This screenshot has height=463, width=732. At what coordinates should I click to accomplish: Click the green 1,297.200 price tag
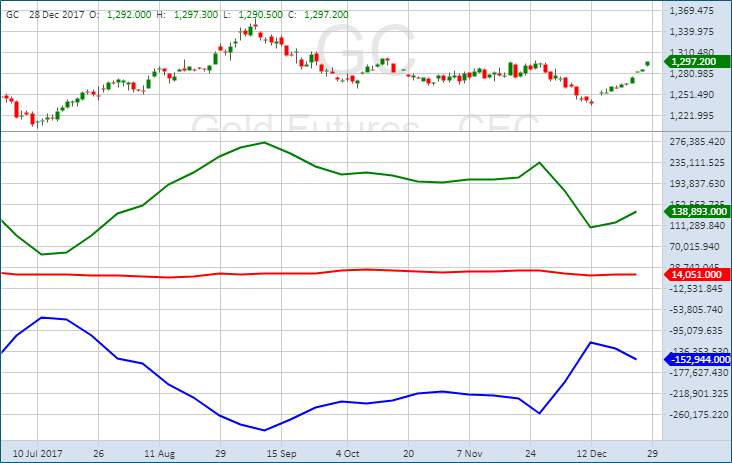point(697,62)
